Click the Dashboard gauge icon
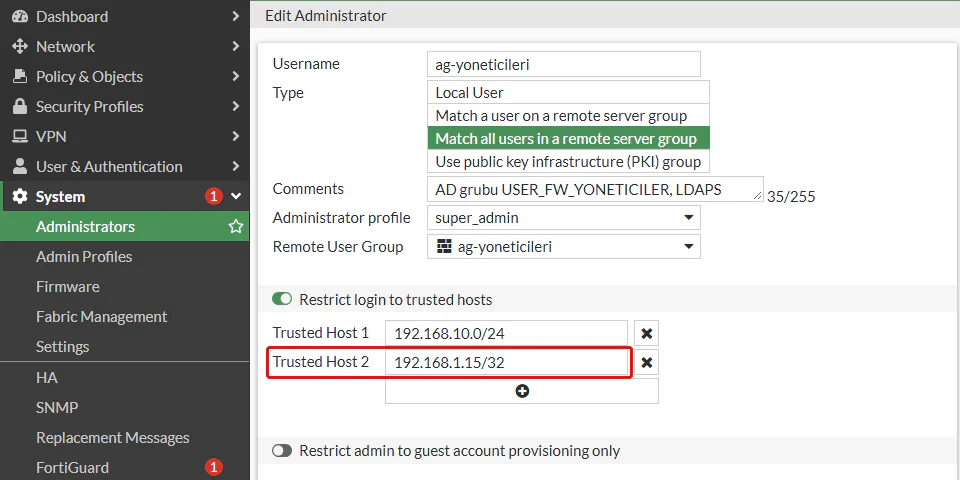 [x=20, y=17]
